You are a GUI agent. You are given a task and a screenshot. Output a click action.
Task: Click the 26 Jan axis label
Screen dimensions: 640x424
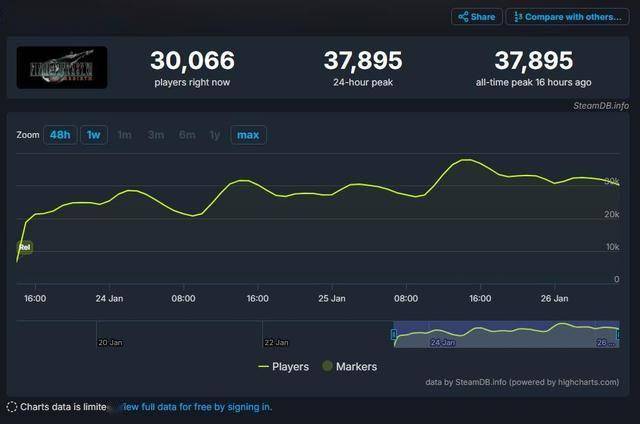(554, 299)
